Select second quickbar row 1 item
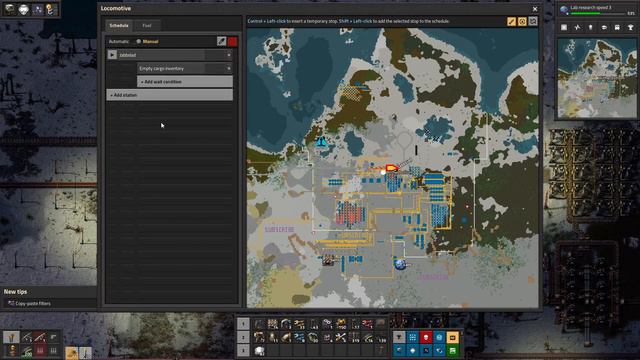Image resolution: width=640 pixels, height=360 pixels. tap(272, 324)
